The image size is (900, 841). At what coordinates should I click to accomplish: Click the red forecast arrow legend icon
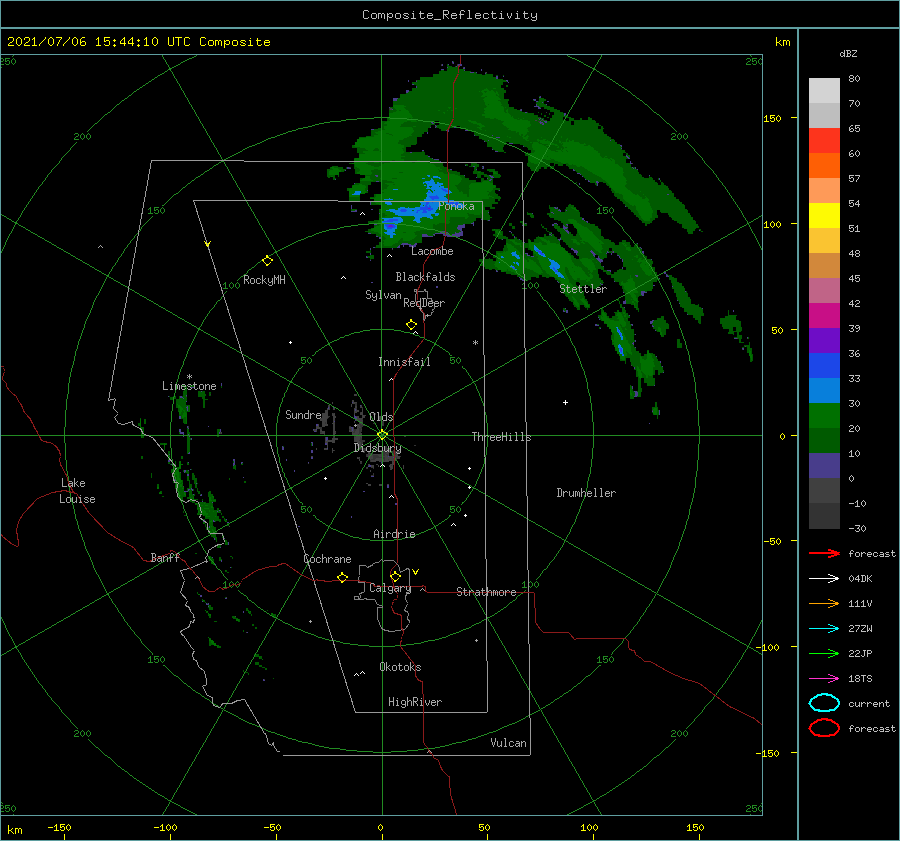824,553
